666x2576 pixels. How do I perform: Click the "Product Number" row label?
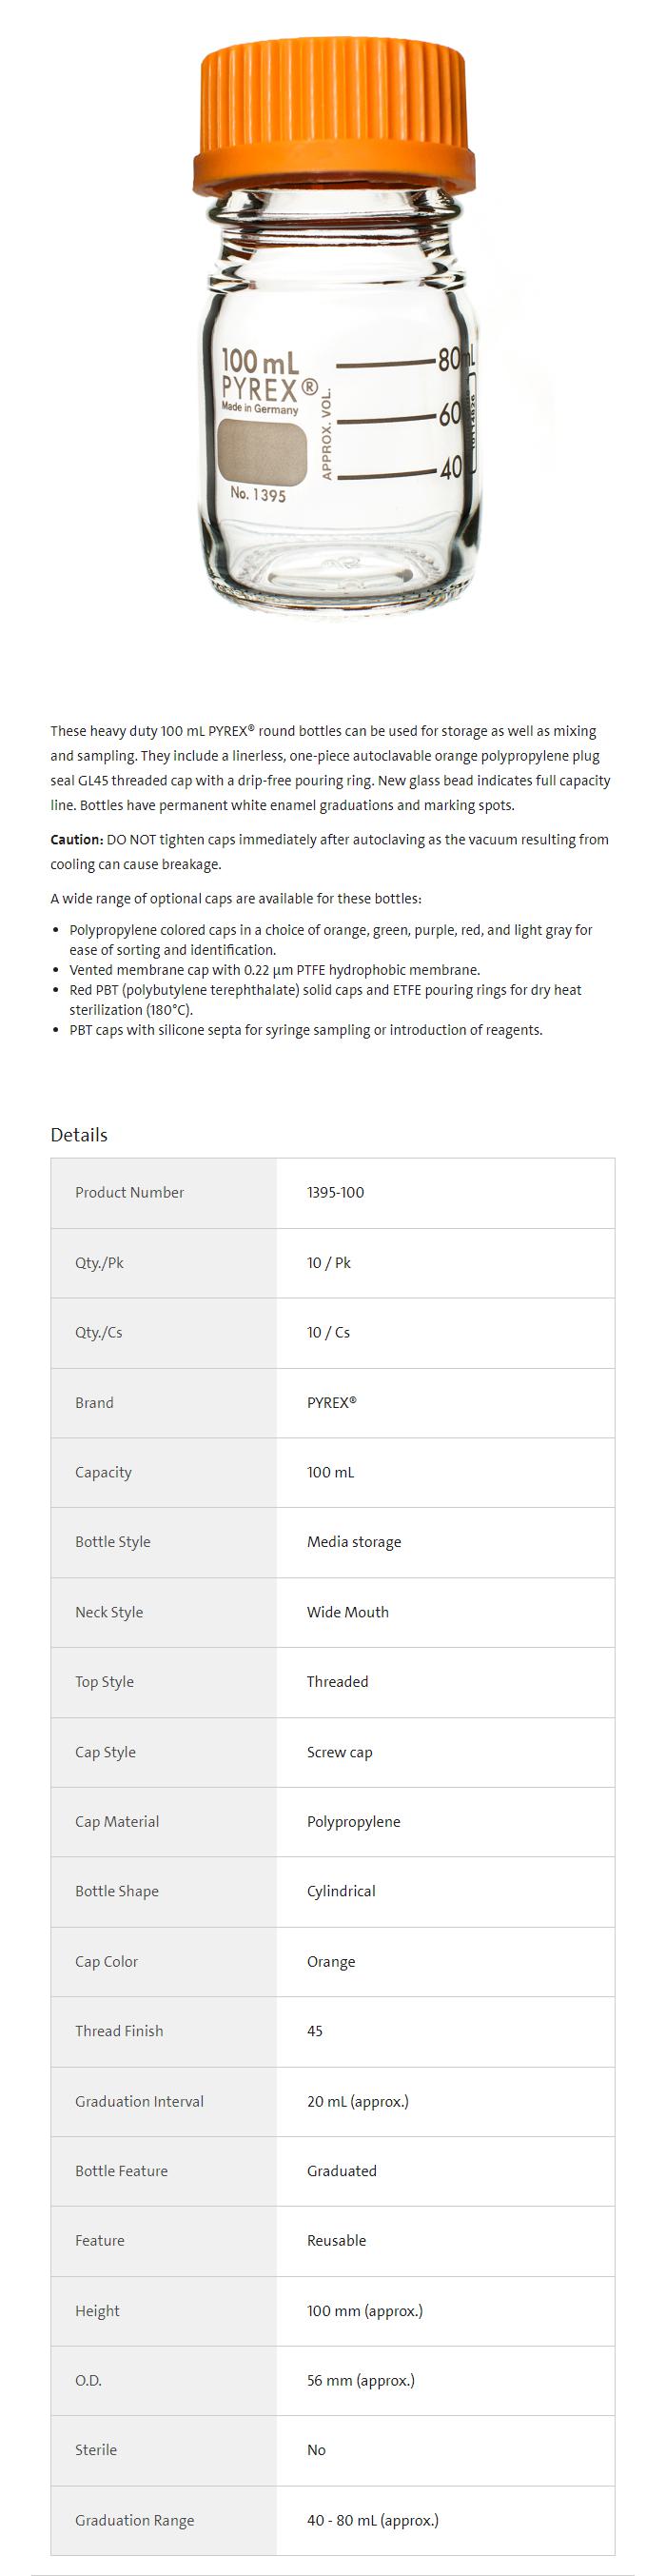(129, 1192)
